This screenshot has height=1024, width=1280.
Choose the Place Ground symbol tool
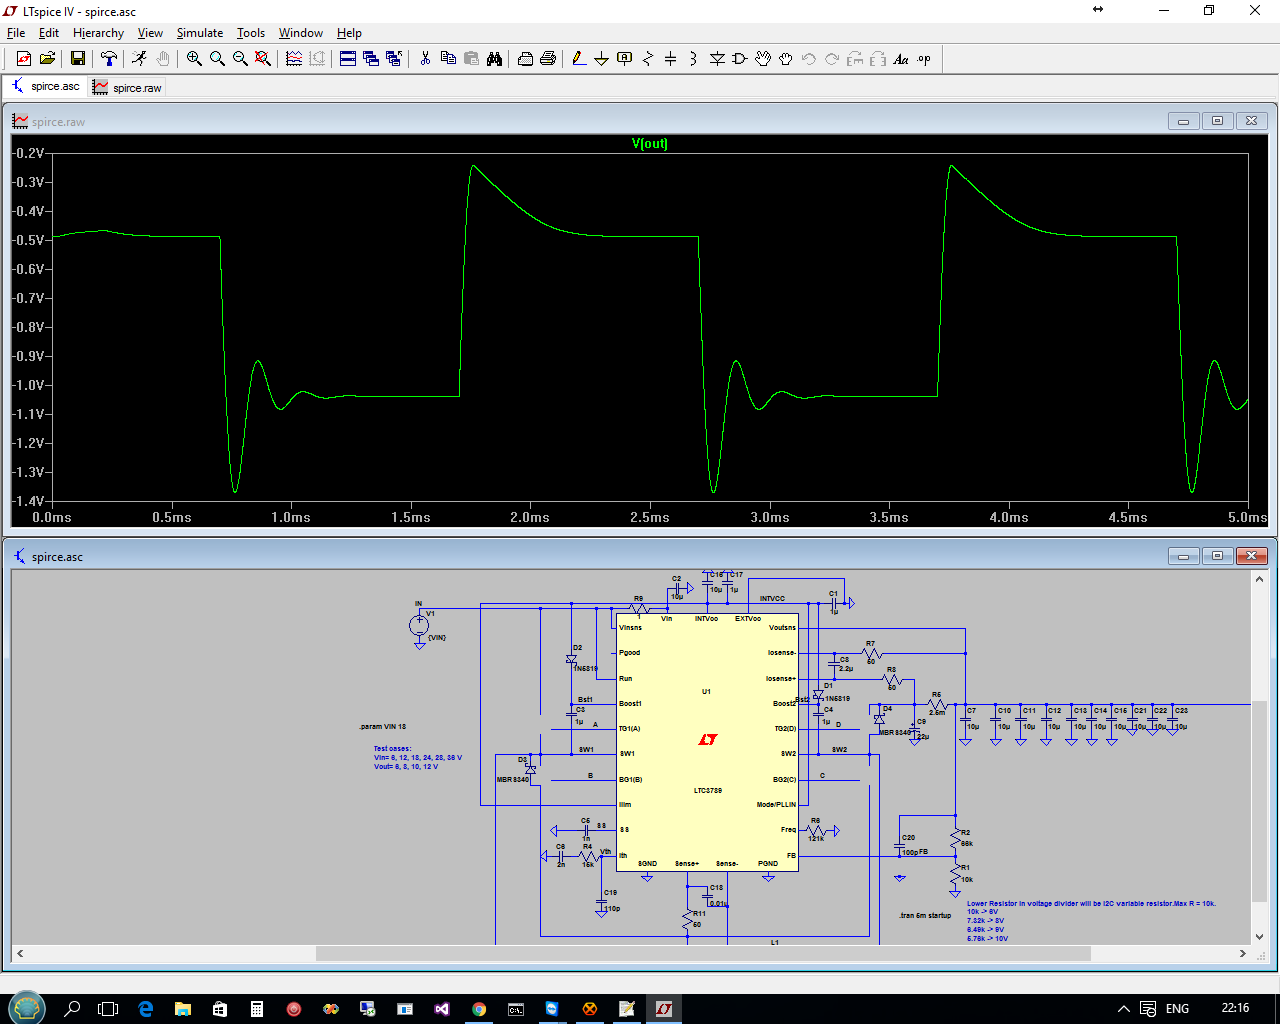point(602,59)
